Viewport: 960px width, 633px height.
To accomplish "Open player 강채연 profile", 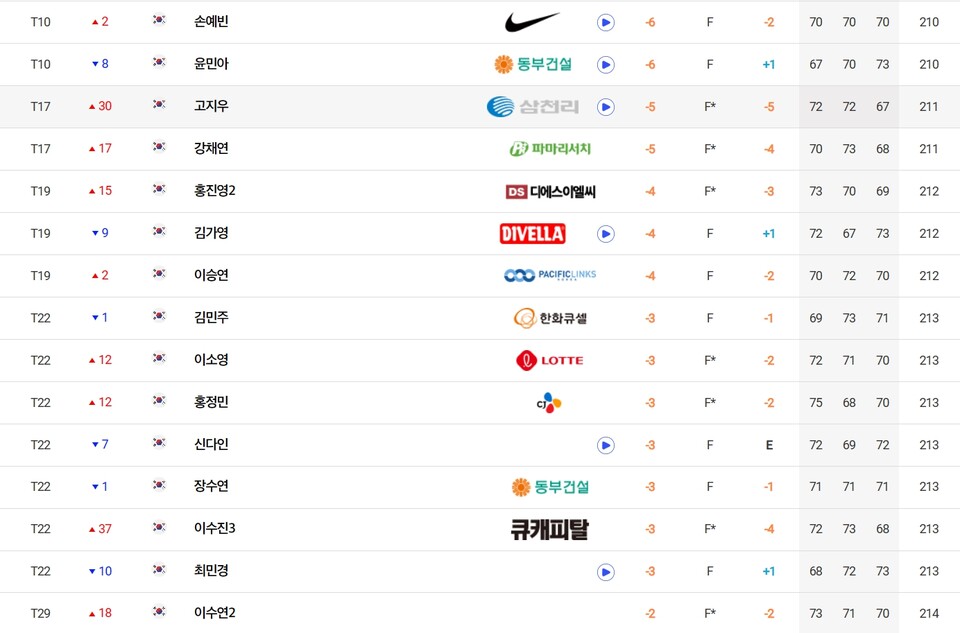I will pos(211,149).
